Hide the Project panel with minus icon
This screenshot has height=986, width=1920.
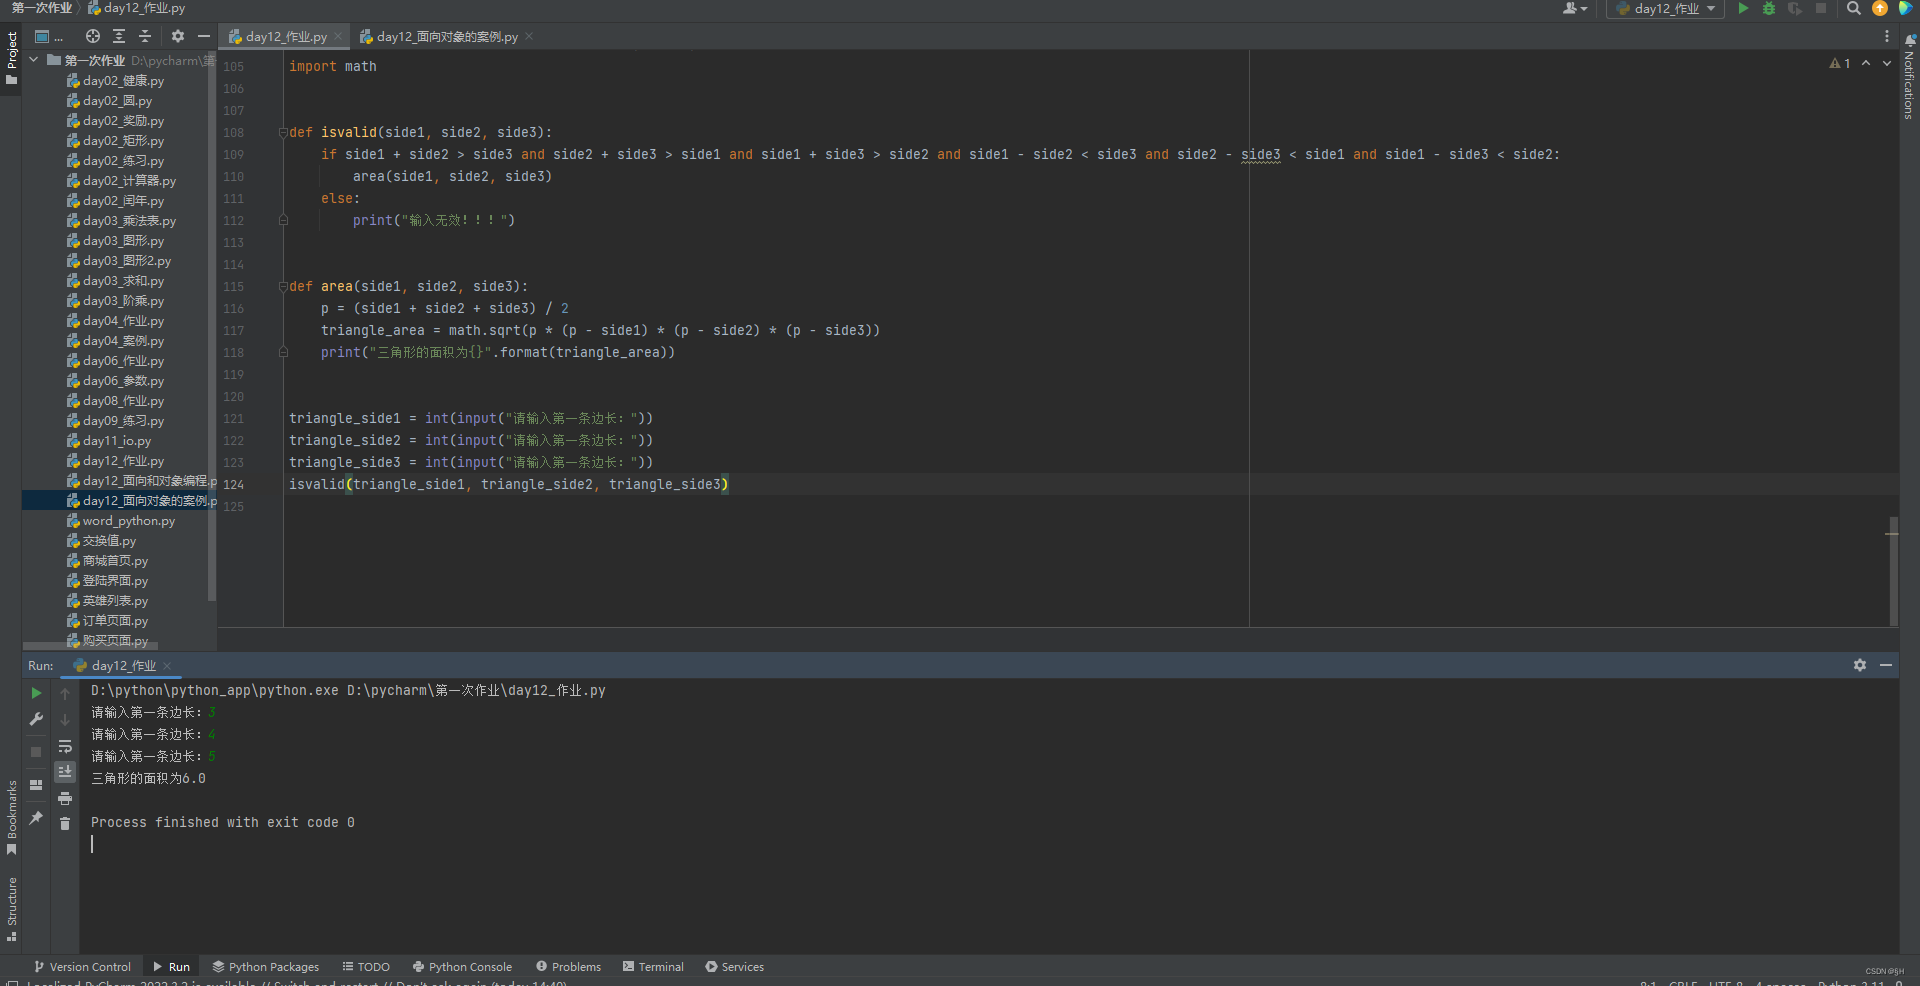point(204,36)
